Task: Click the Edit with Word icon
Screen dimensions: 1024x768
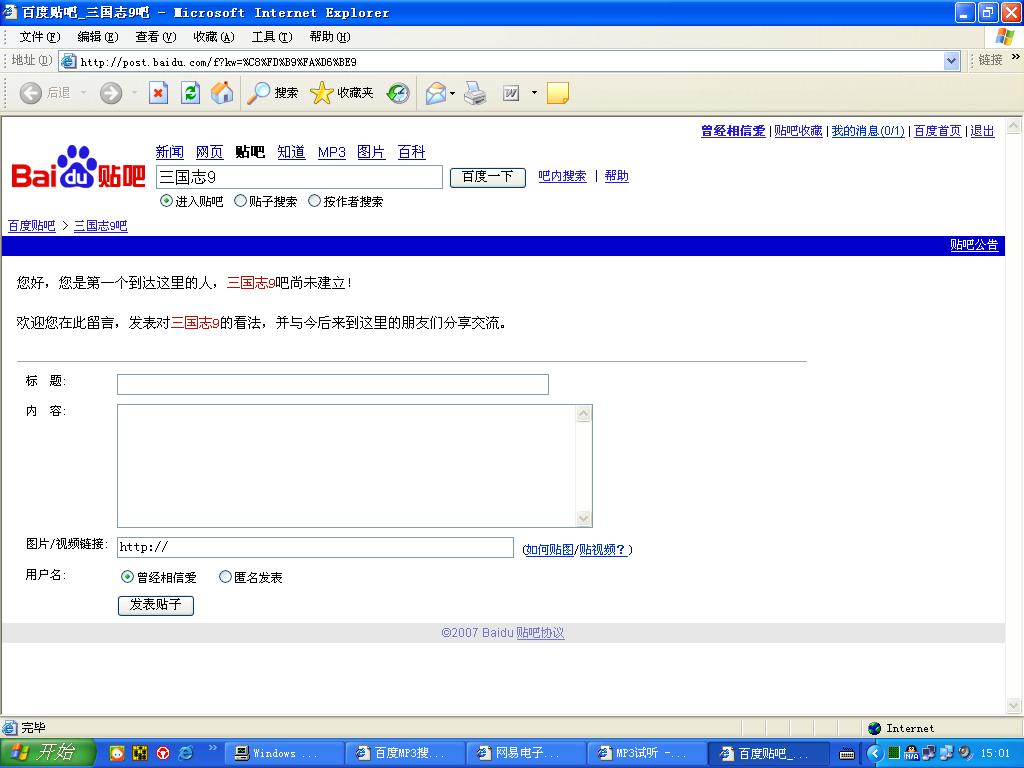Action: 511,93
